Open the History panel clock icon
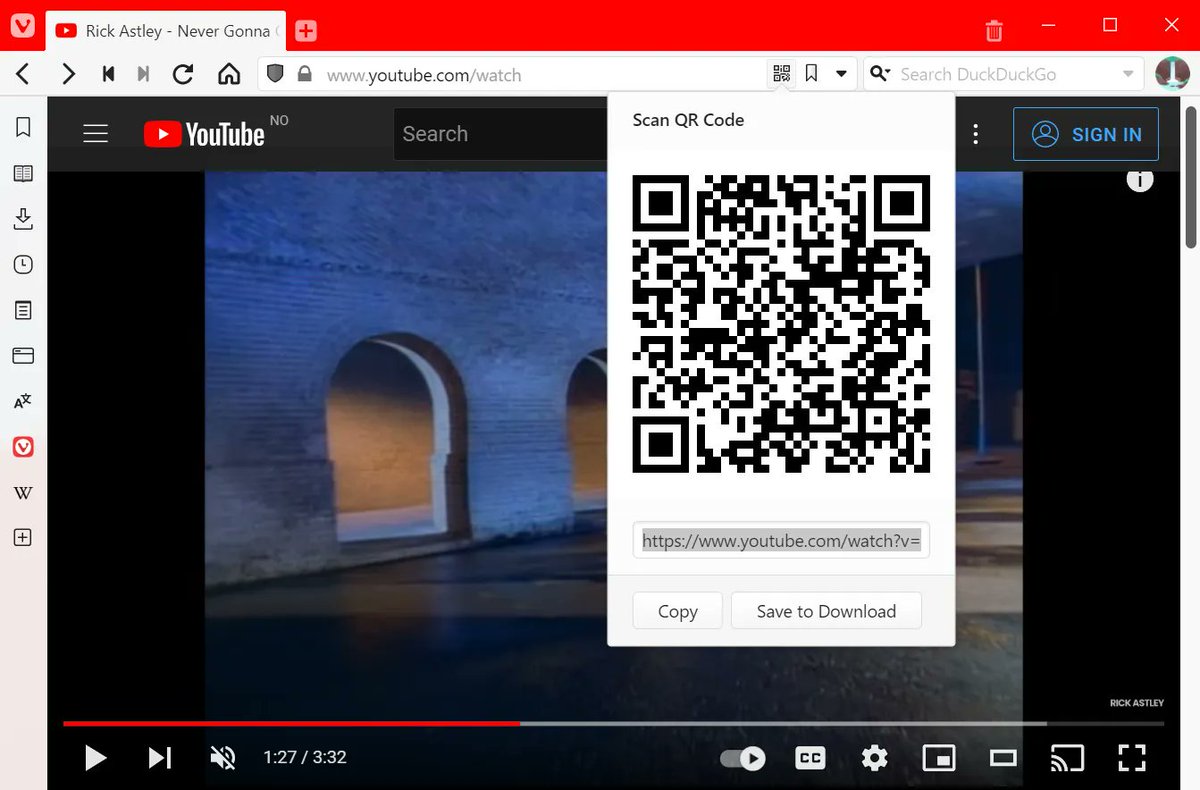1200x790 pixels. click(23, 265)
